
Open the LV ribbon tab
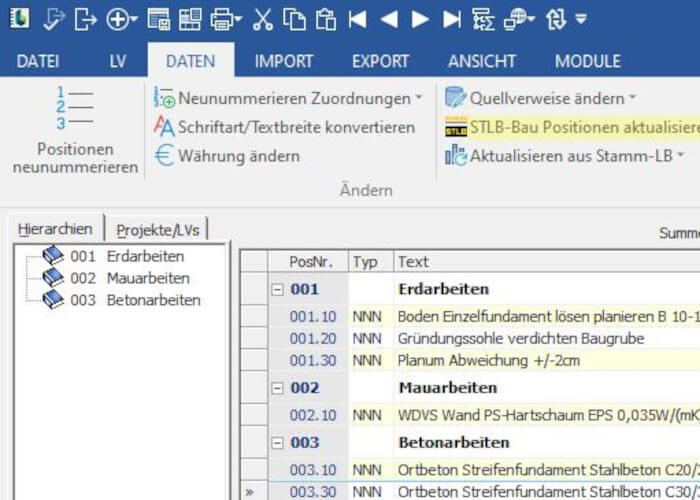click(x=118, y=61)
